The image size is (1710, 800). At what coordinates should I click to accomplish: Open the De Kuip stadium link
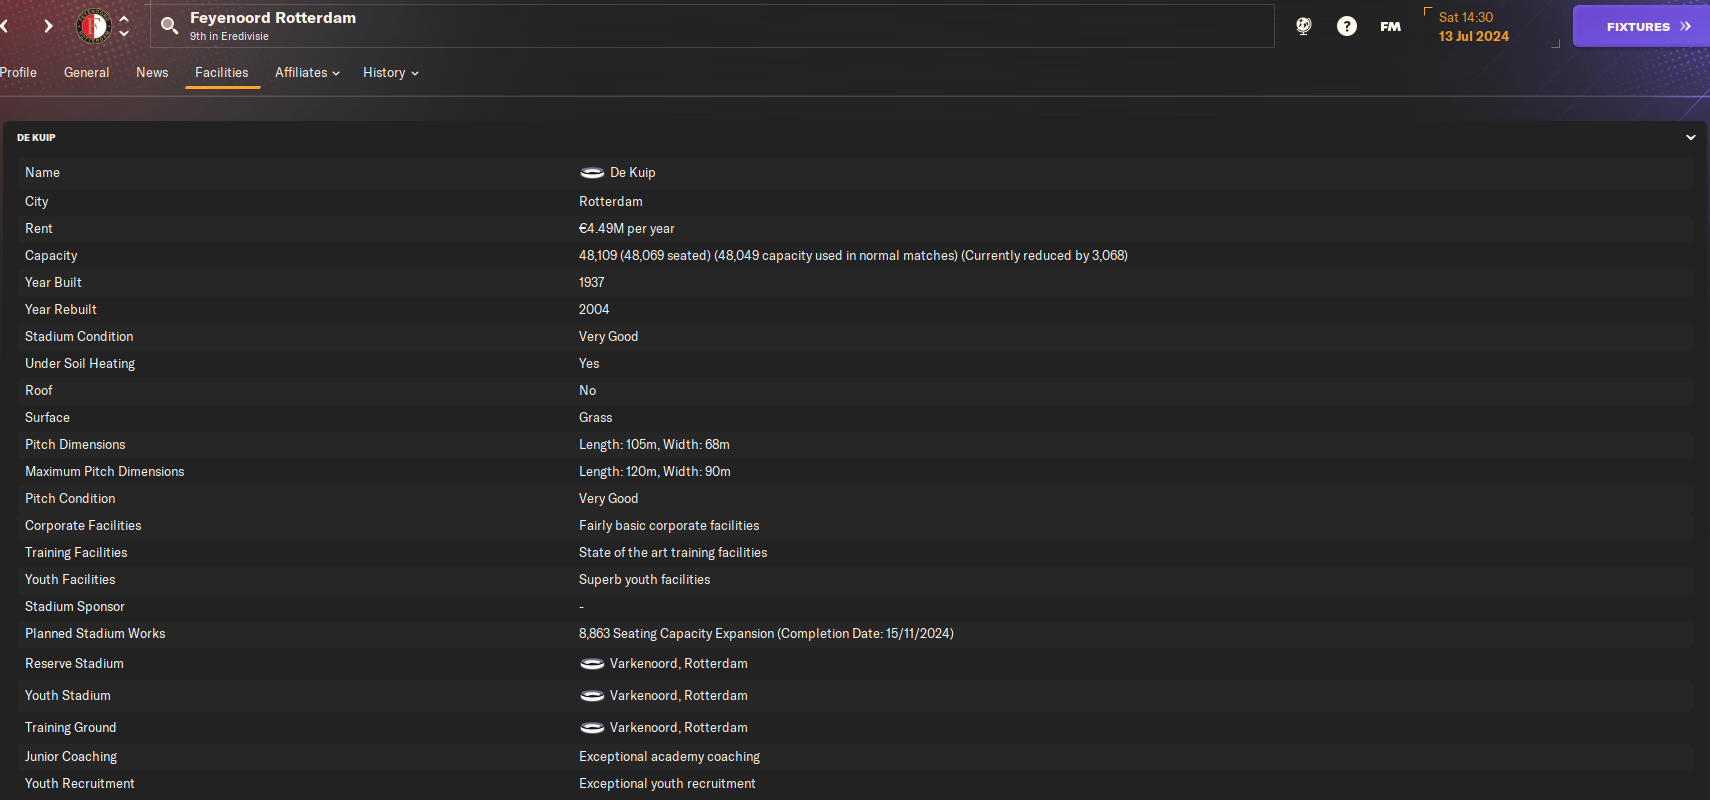point(633,173)
